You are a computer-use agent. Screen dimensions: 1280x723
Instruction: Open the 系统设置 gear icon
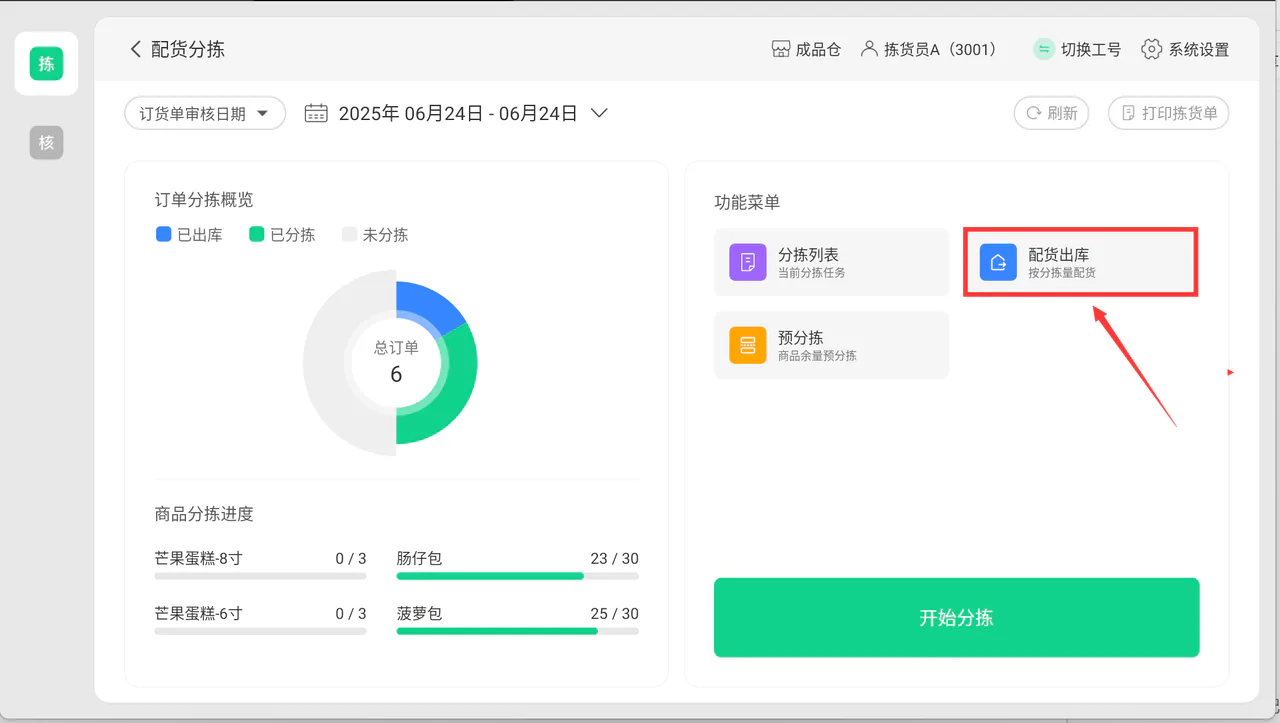point(1152,49)
